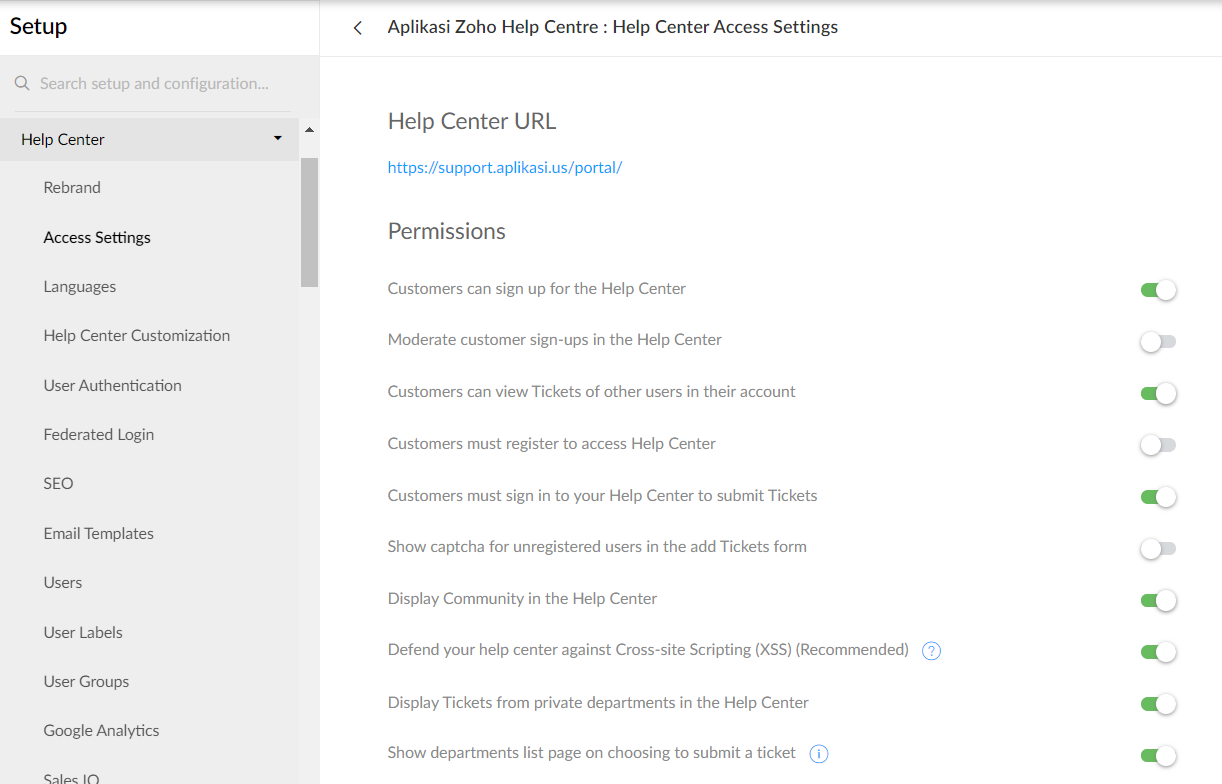Collapse the Help Center section dropdown arrow
This screenshot has width=1222, height=784.
(278, 139)
